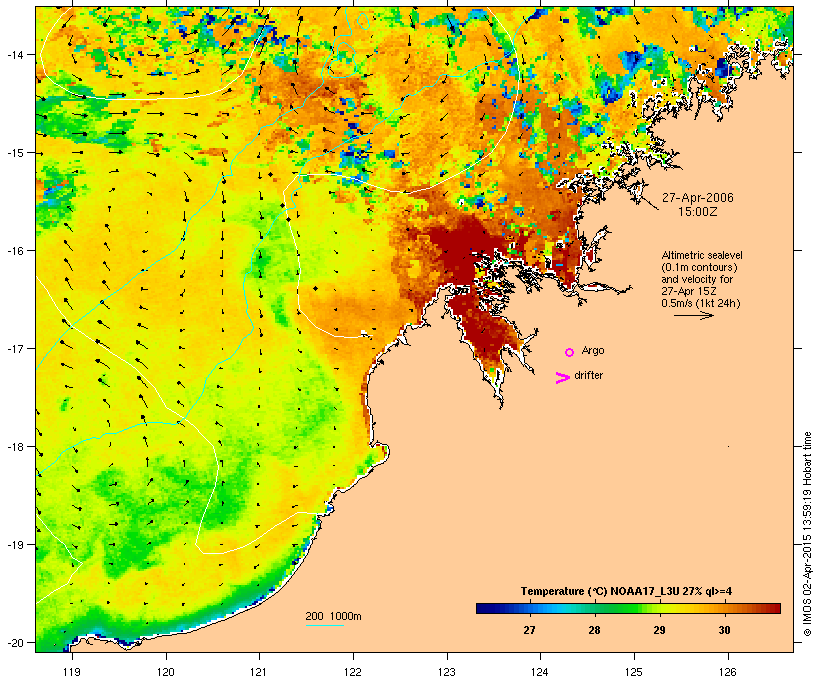820x680 pixels.
Task: Click the 0.5m/s velocity scale arrow
Action: pos(693,315)
